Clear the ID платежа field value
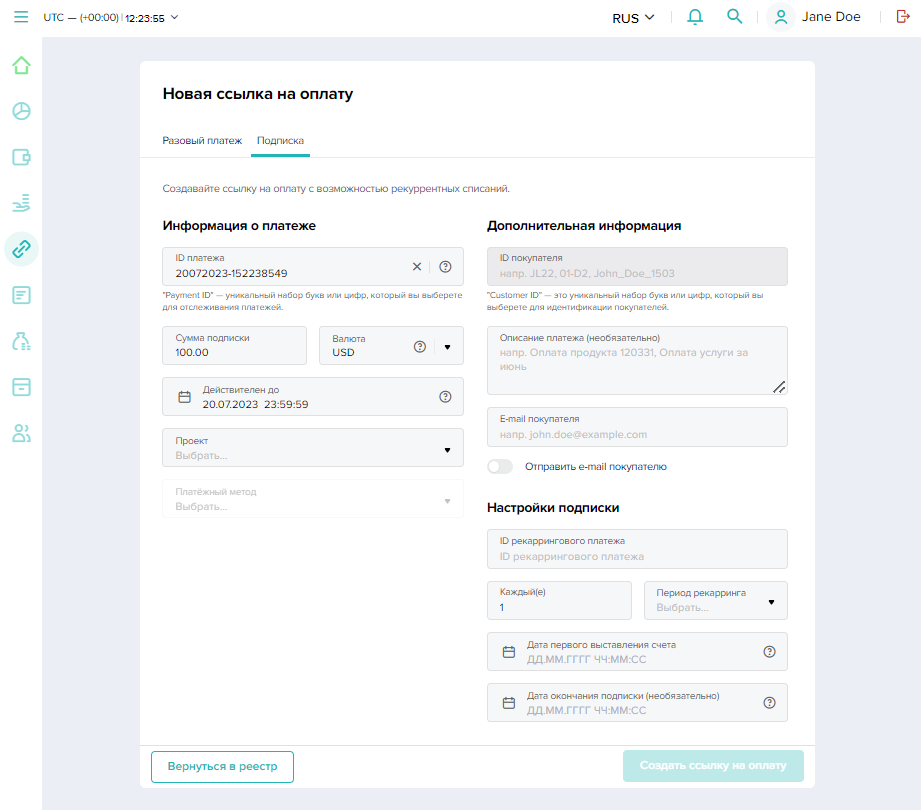 pyautogui.click(x=417, y=267)
